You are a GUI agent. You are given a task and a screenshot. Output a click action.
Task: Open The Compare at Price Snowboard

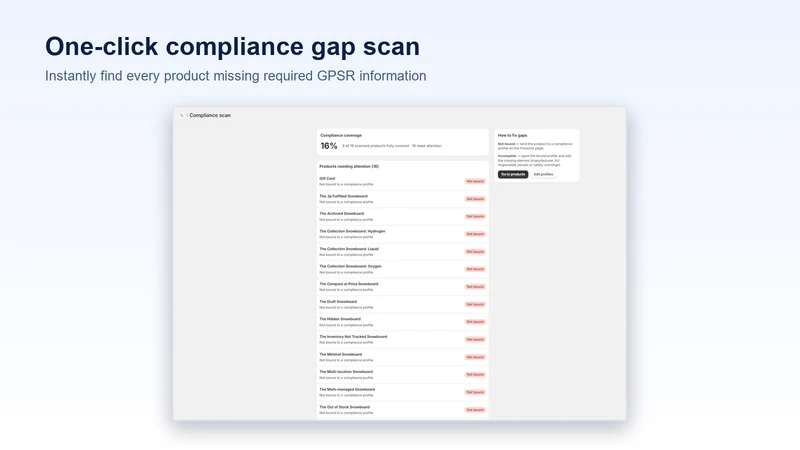(x=402, y=287)
